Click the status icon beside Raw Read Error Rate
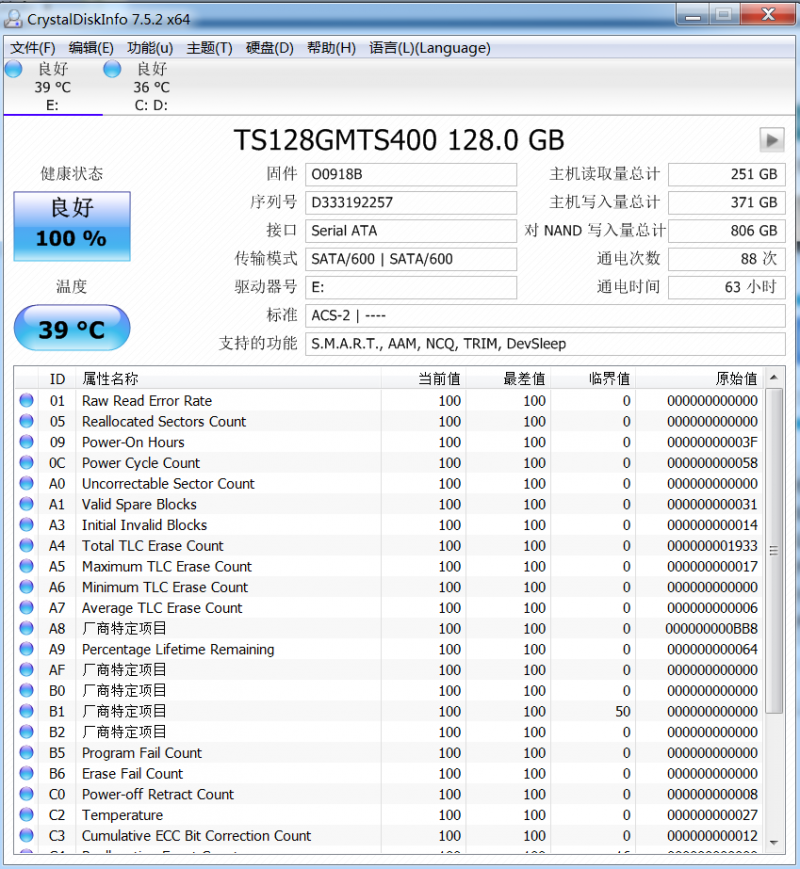Viewport: 800px width, 869px height. tap(26, 400)
